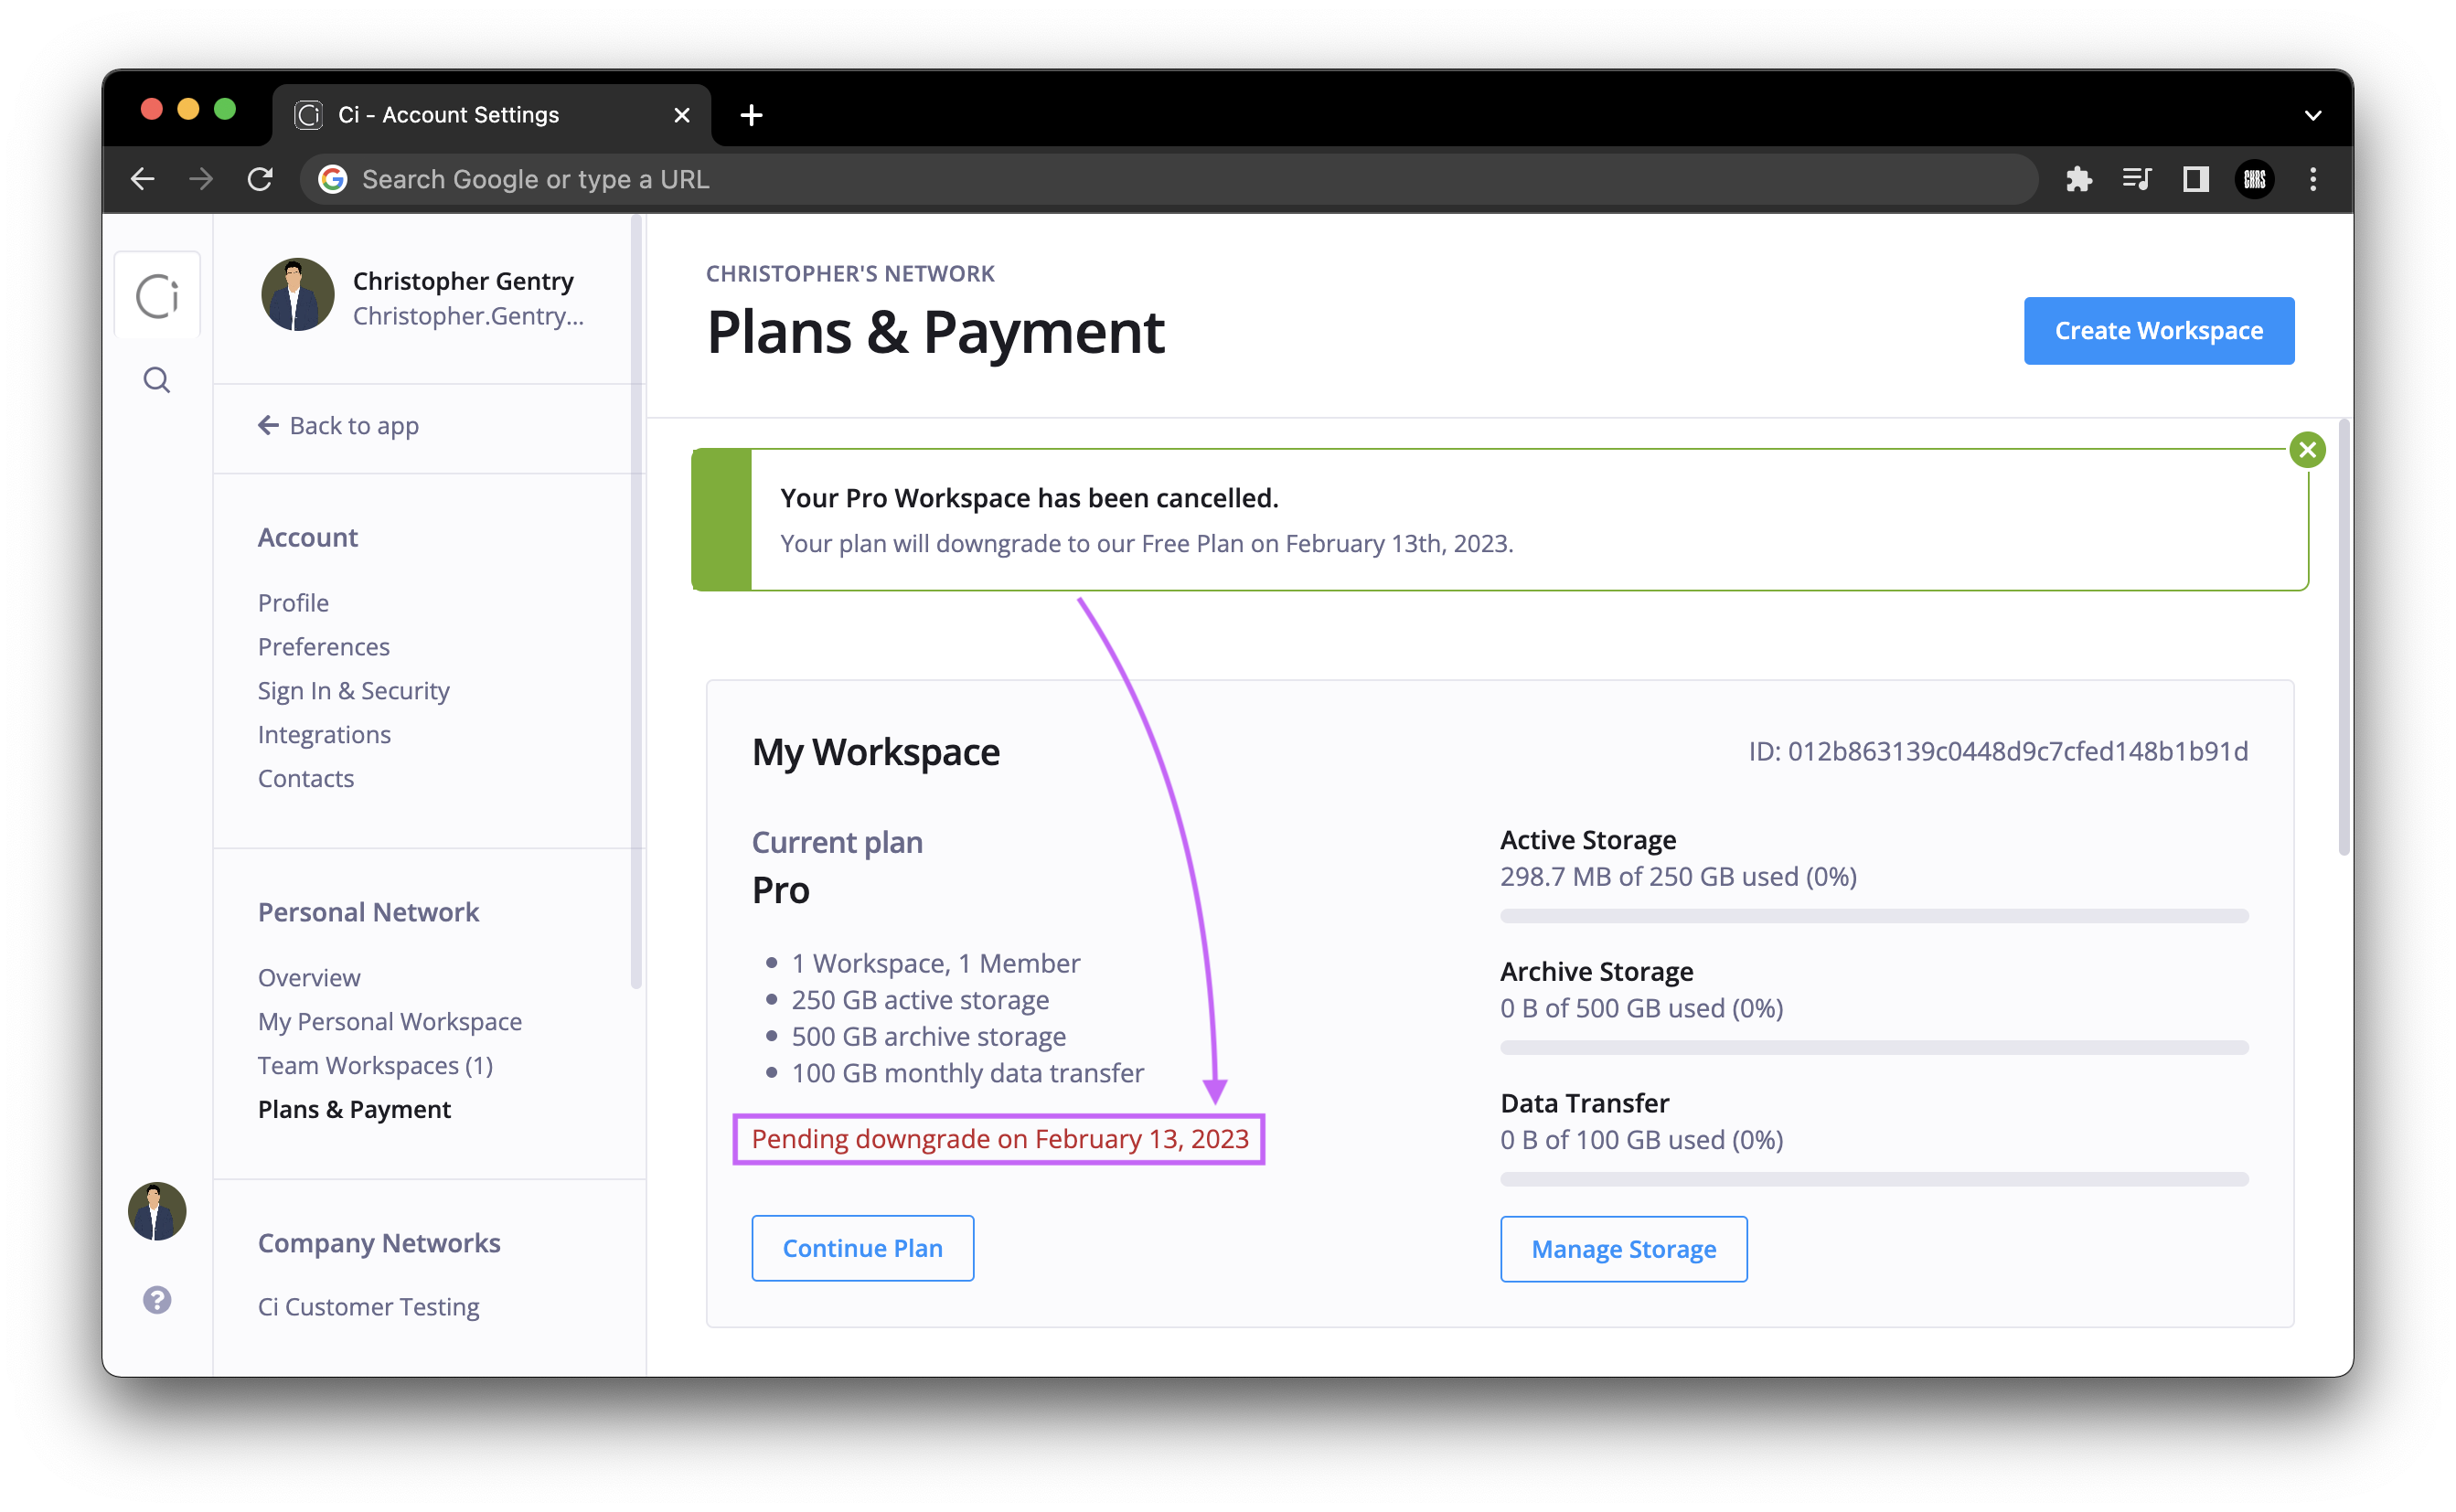Click the Company Networks heading
The height and width of the screenshot is (1512, 2456).
tap(379, 1242)
